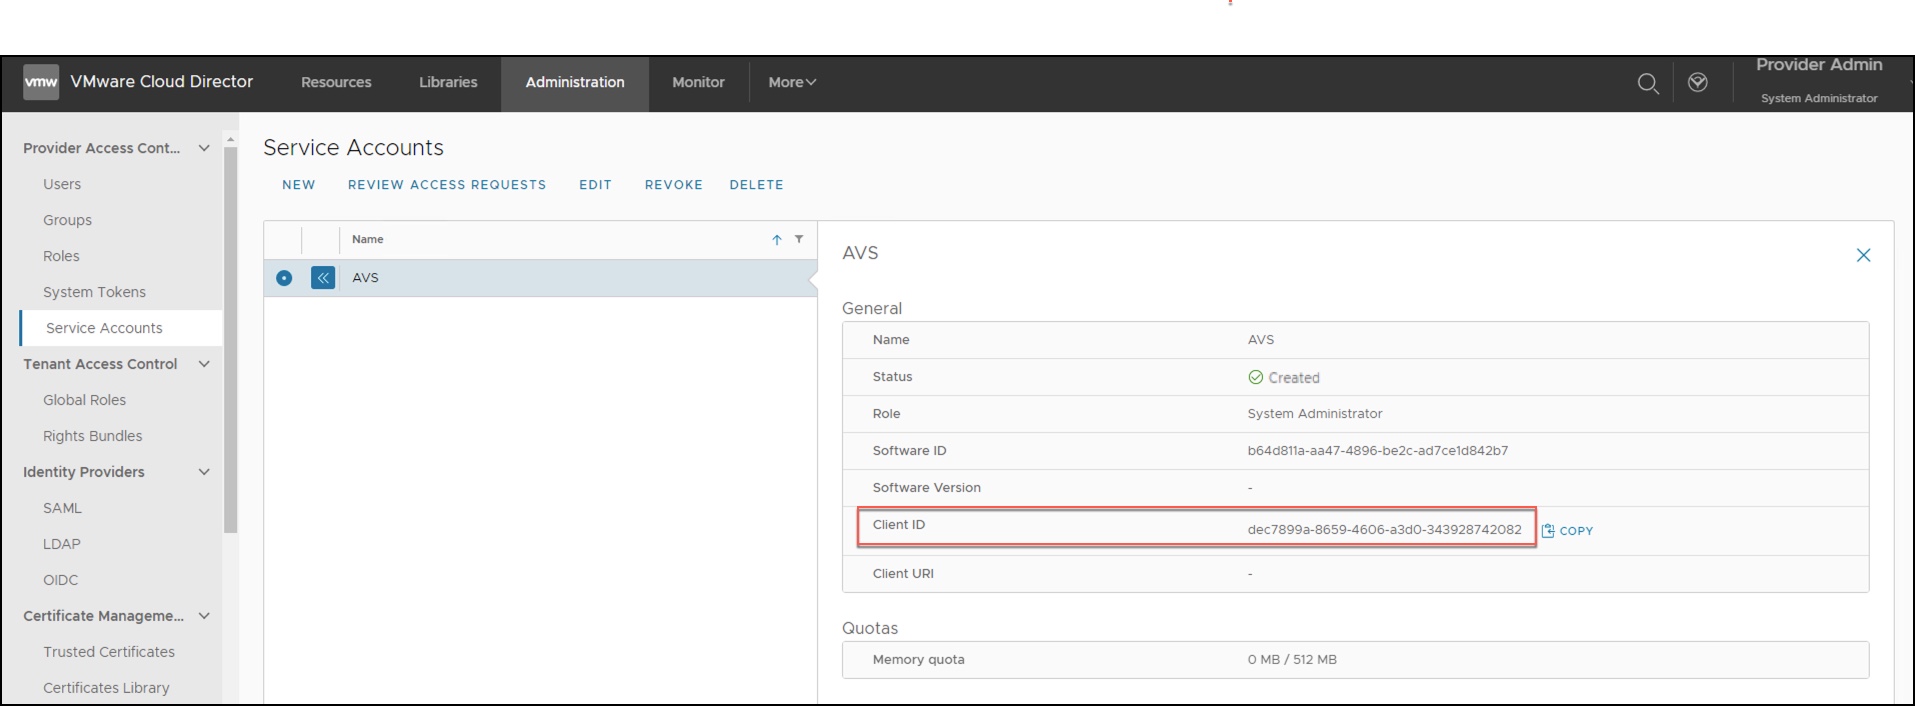Click NEW to create service account
Screen dimensions: 1915x706
tap(298, 185)
